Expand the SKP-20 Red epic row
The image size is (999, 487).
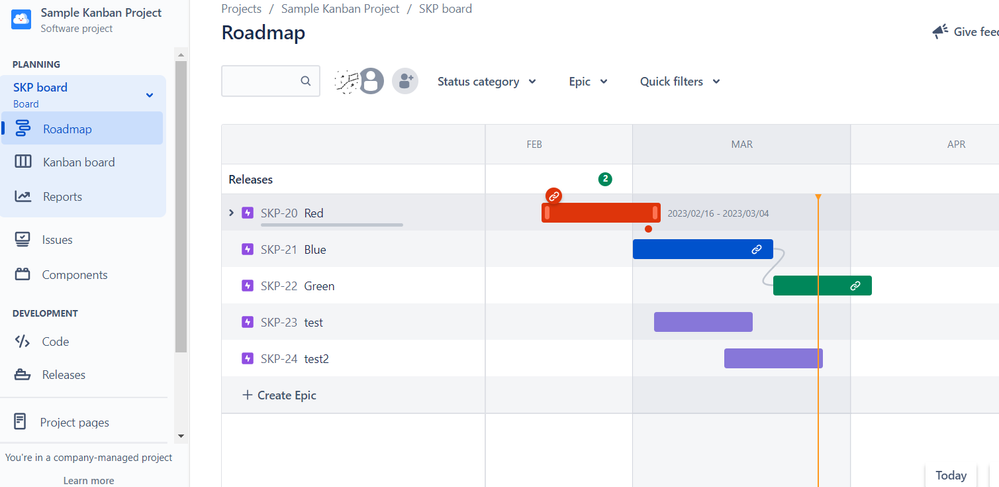coord(231,213)
